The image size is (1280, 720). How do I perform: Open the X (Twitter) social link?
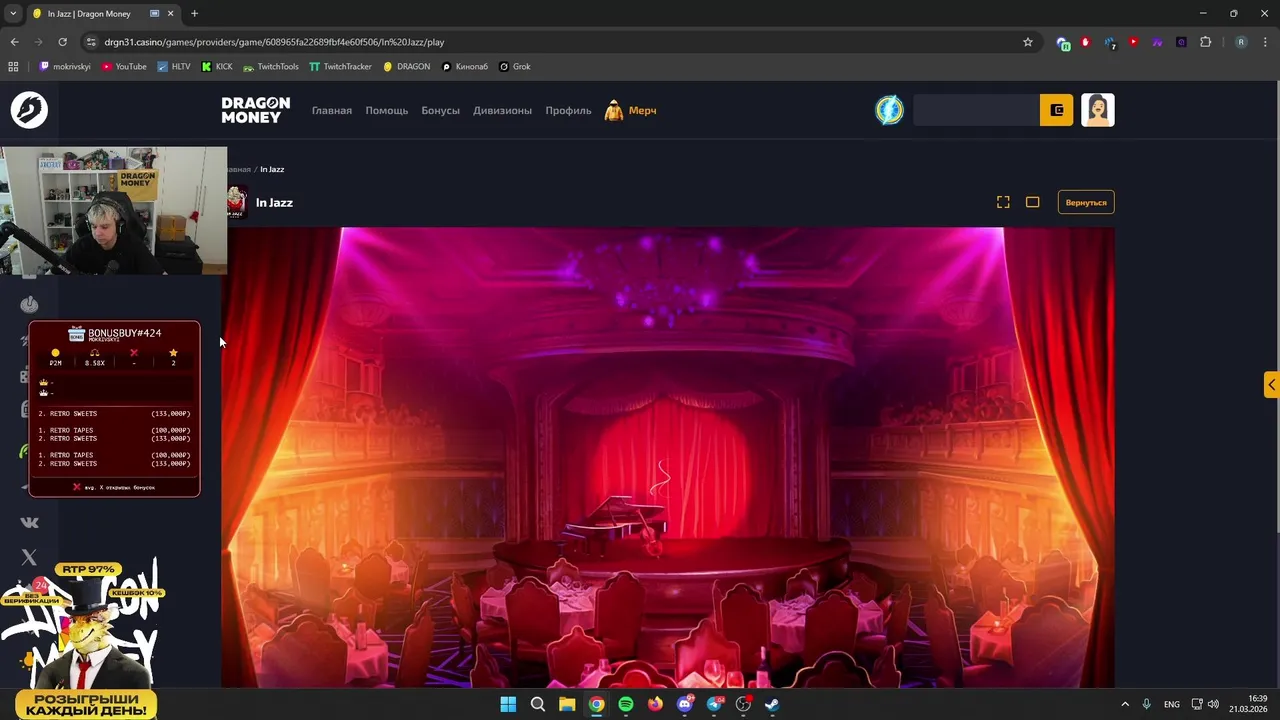pos(29,557)
